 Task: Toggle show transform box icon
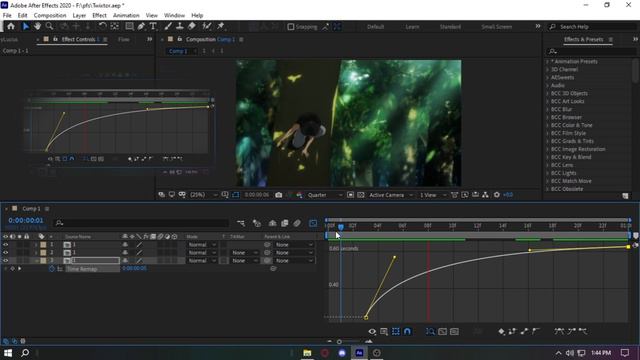(x=396, y=331)
